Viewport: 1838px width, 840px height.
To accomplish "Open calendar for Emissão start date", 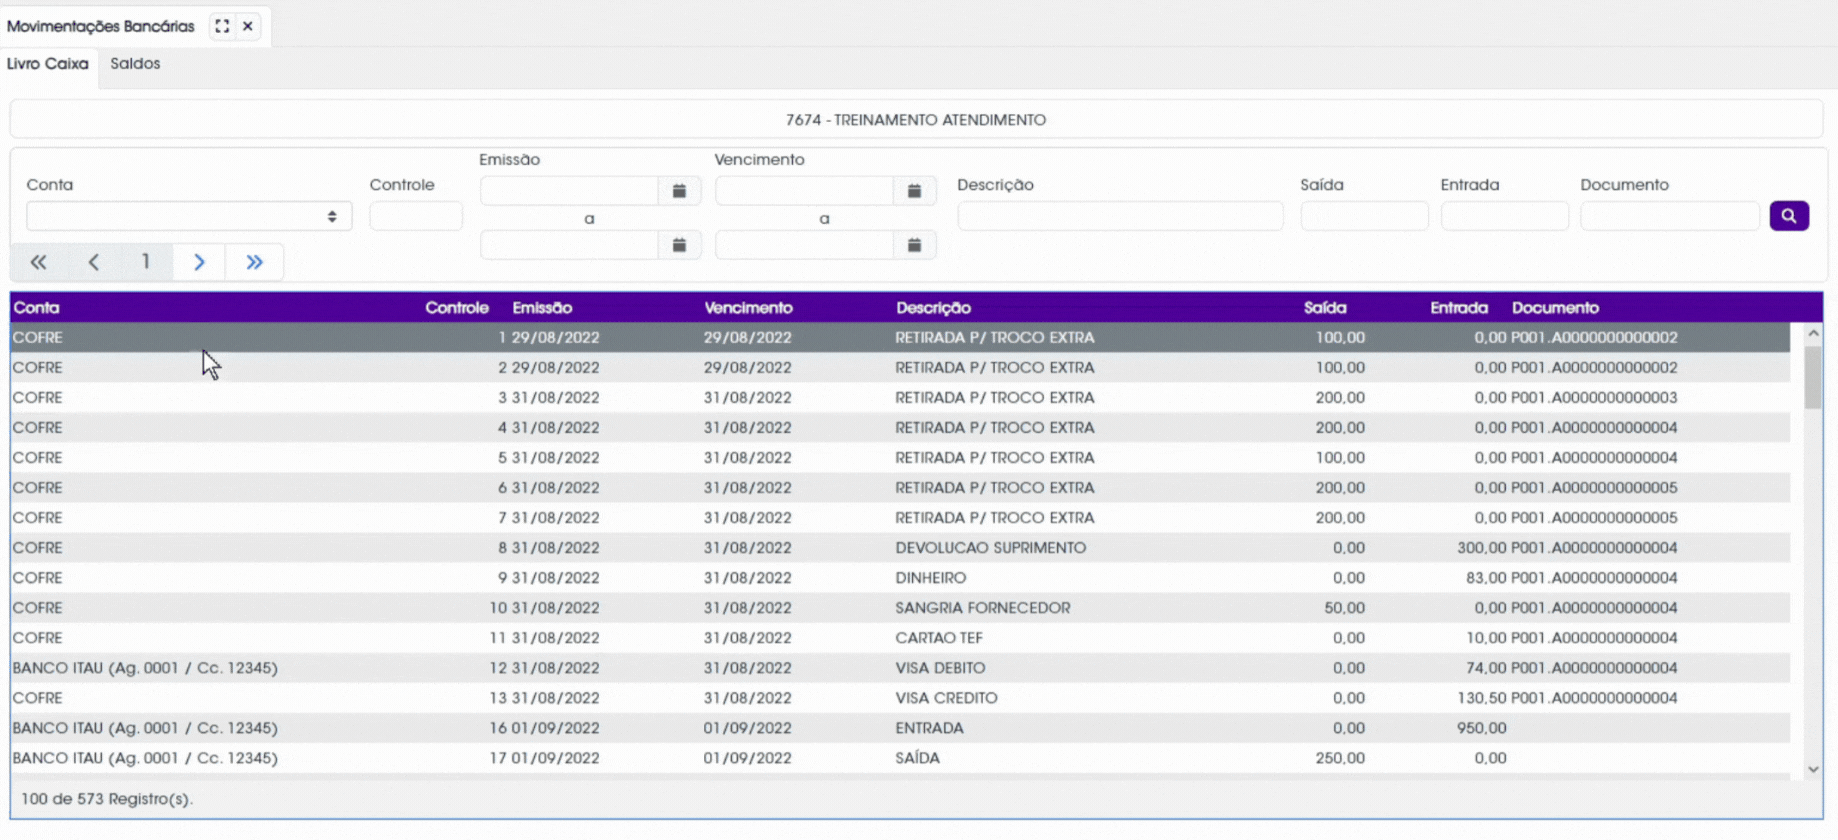I will tap(679, 191).
